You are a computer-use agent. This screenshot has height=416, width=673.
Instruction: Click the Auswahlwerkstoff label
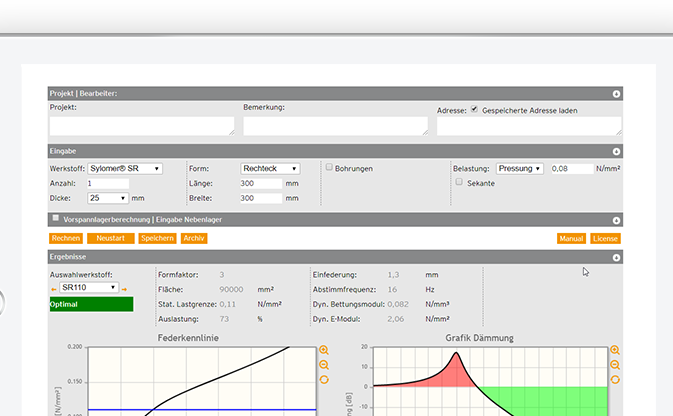coord(81,275)
